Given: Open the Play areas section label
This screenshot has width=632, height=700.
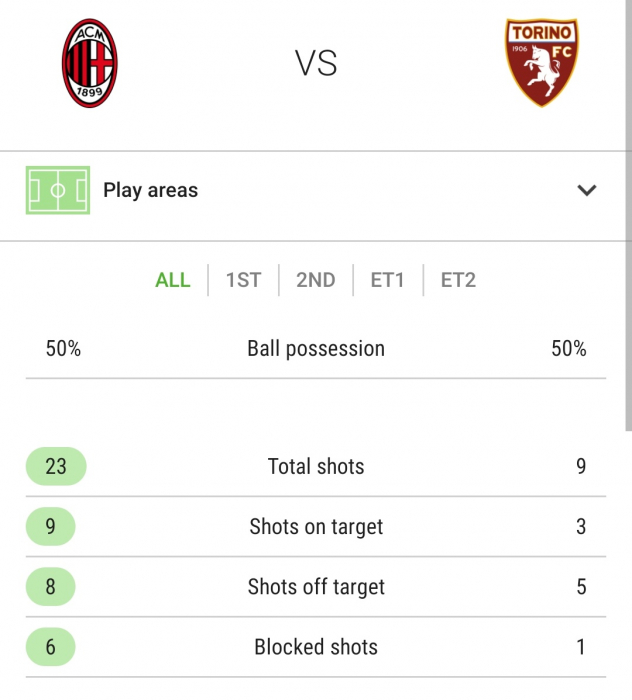Looking at the screenshot, I should 150,190.
